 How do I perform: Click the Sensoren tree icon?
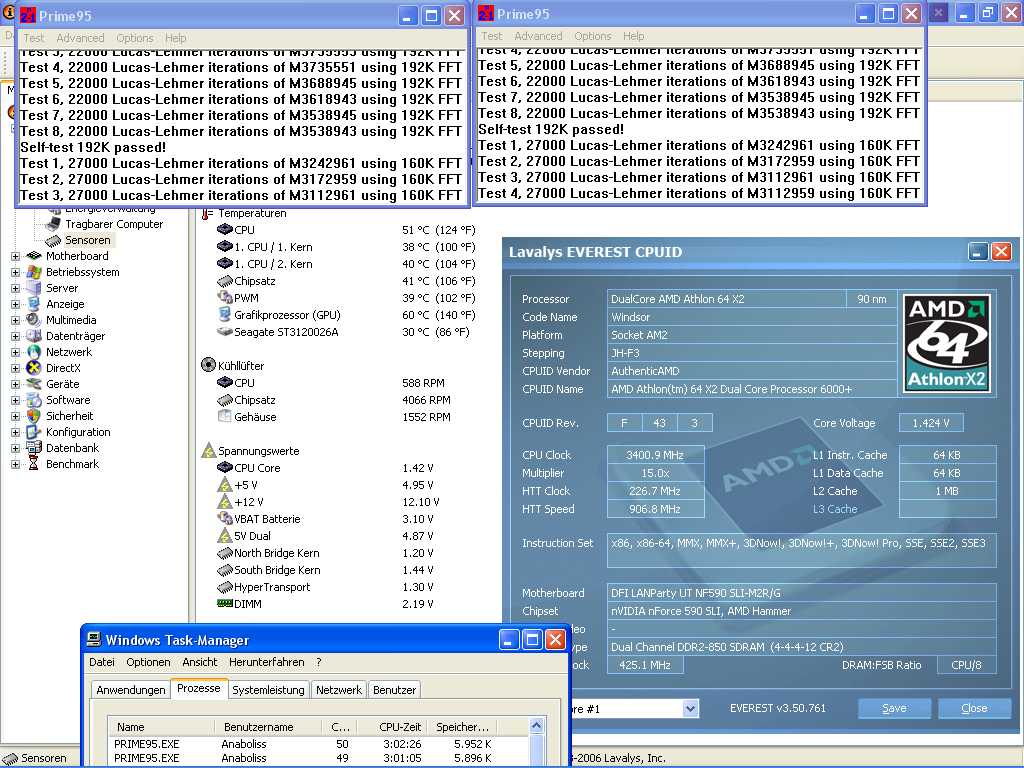coord(54,240)
